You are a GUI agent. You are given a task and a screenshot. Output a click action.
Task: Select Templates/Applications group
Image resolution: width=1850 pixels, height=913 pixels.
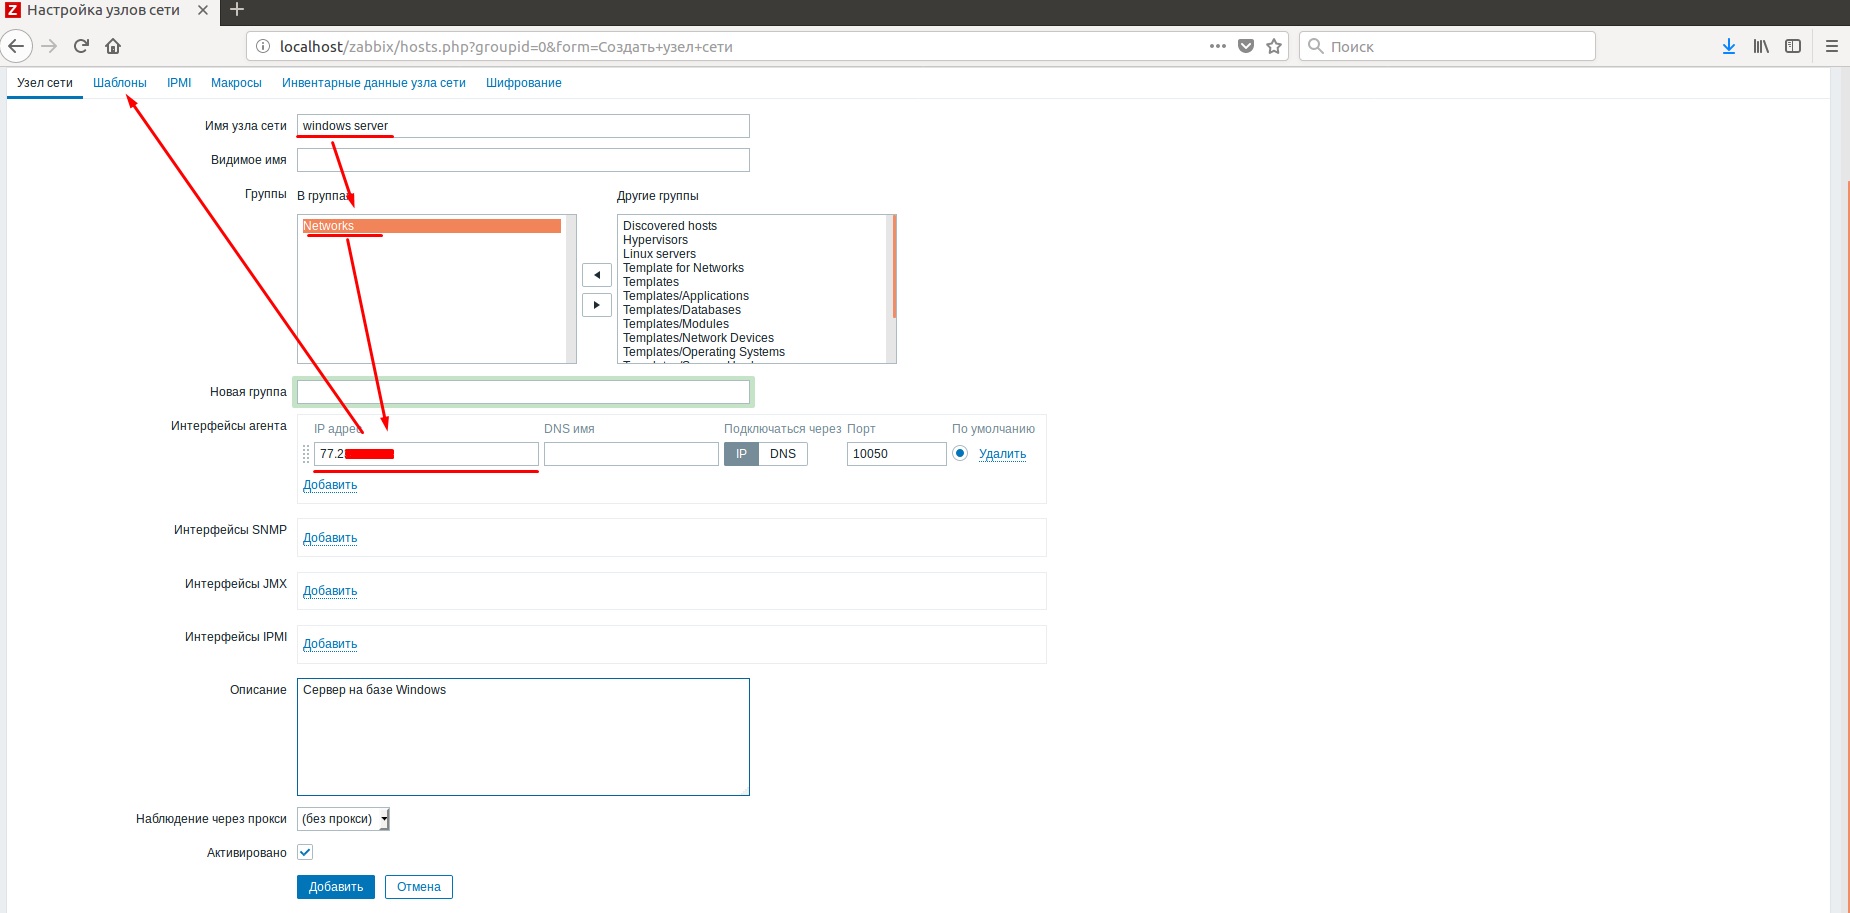[x=686, y=296]
